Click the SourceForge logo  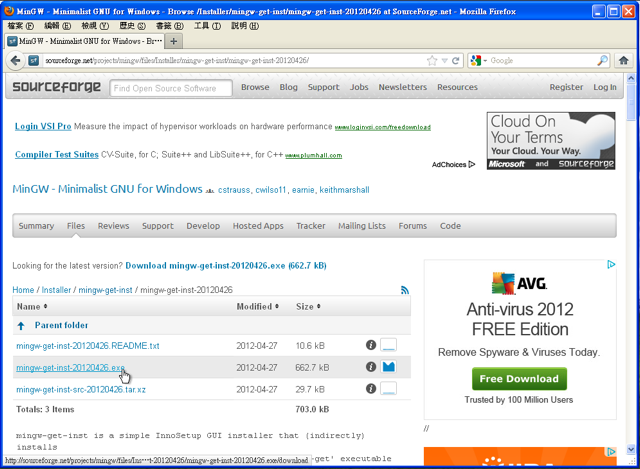[x=56, y=87]
